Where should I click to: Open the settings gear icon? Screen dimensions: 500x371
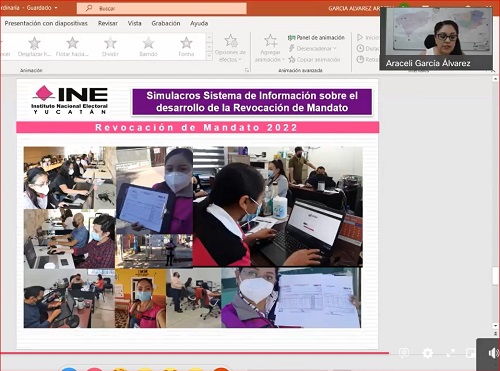(428, 353)
